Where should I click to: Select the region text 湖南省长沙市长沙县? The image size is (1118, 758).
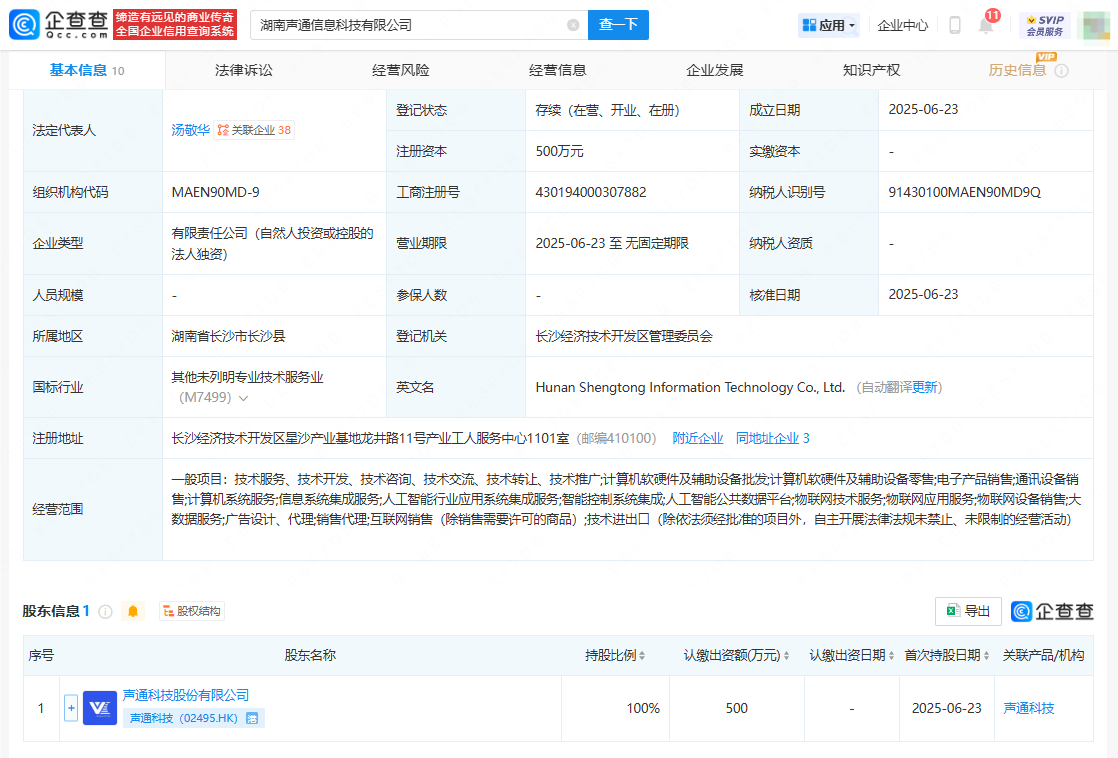[228, 337]
